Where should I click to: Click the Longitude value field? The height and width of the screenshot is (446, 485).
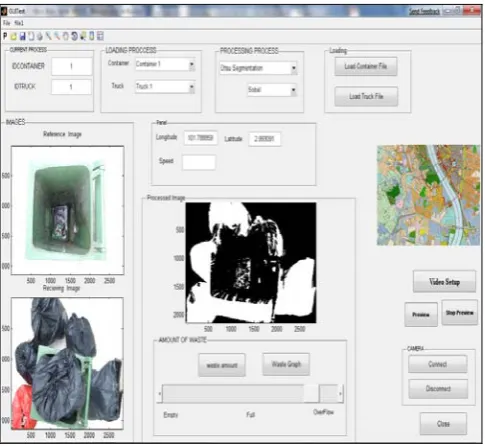pos(201,138)
